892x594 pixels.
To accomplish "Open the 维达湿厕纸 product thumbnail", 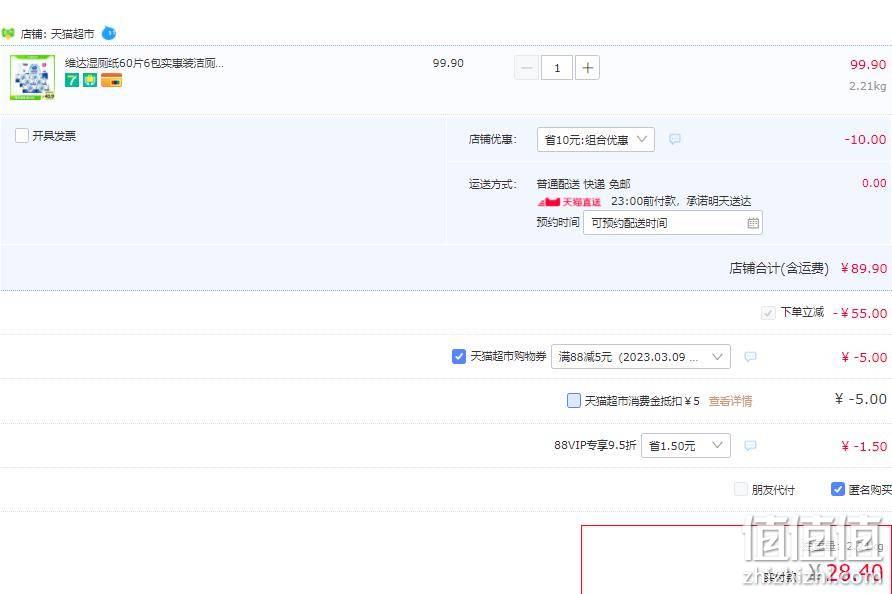I will tap(32, 77).
